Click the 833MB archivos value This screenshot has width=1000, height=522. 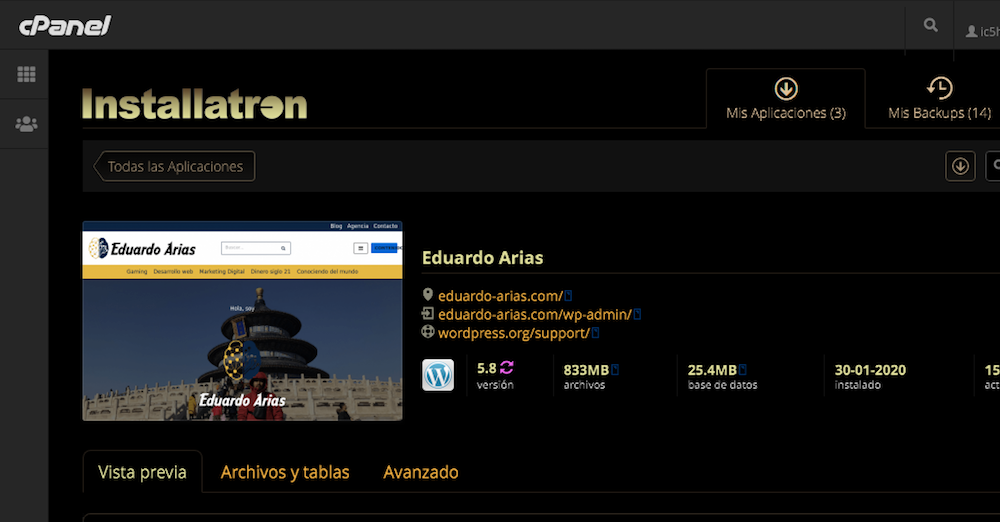[585, 370]
